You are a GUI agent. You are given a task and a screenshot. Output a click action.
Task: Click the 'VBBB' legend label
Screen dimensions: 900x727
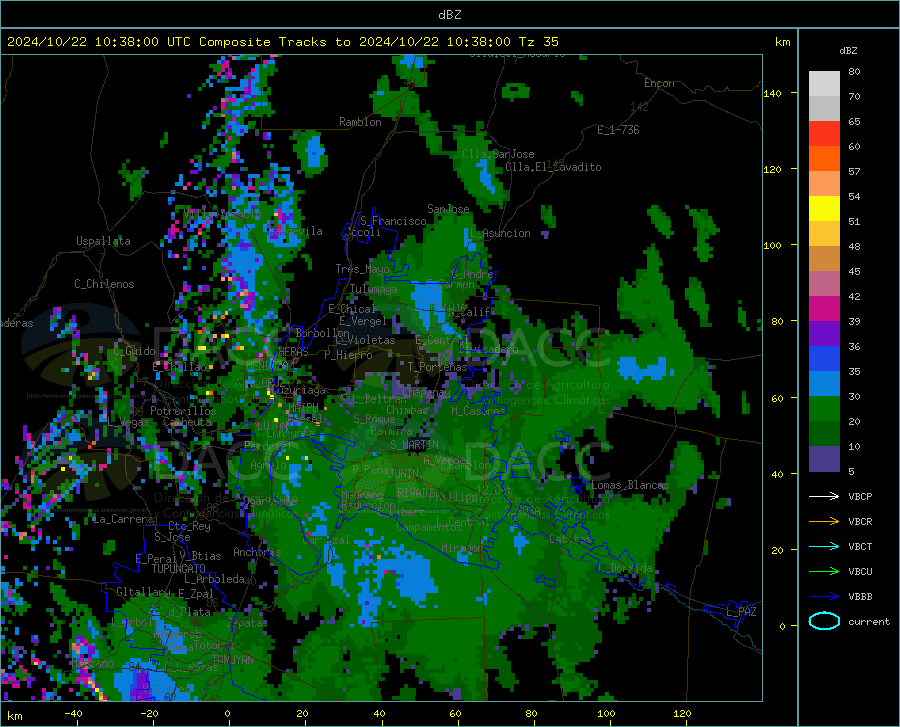(x=860, y=597)
